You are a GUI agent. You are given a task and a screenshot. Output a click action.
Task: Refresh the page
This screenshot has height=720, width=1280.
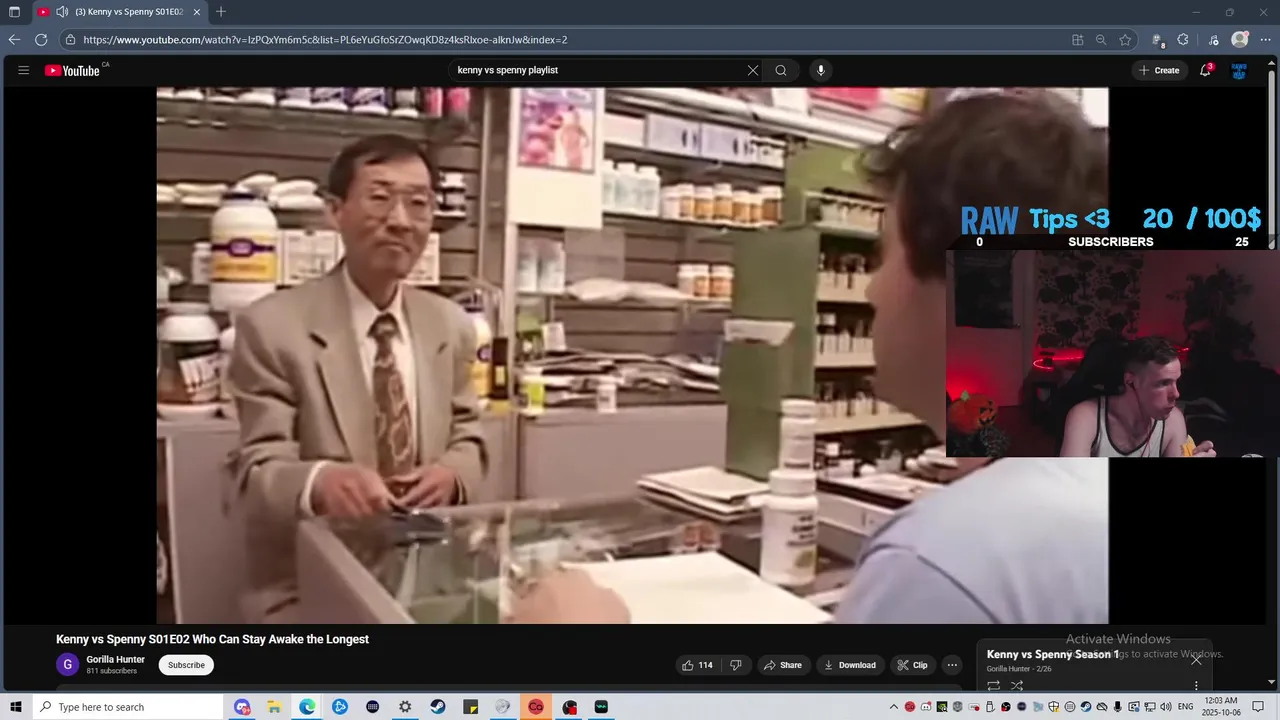click(41, 40)
